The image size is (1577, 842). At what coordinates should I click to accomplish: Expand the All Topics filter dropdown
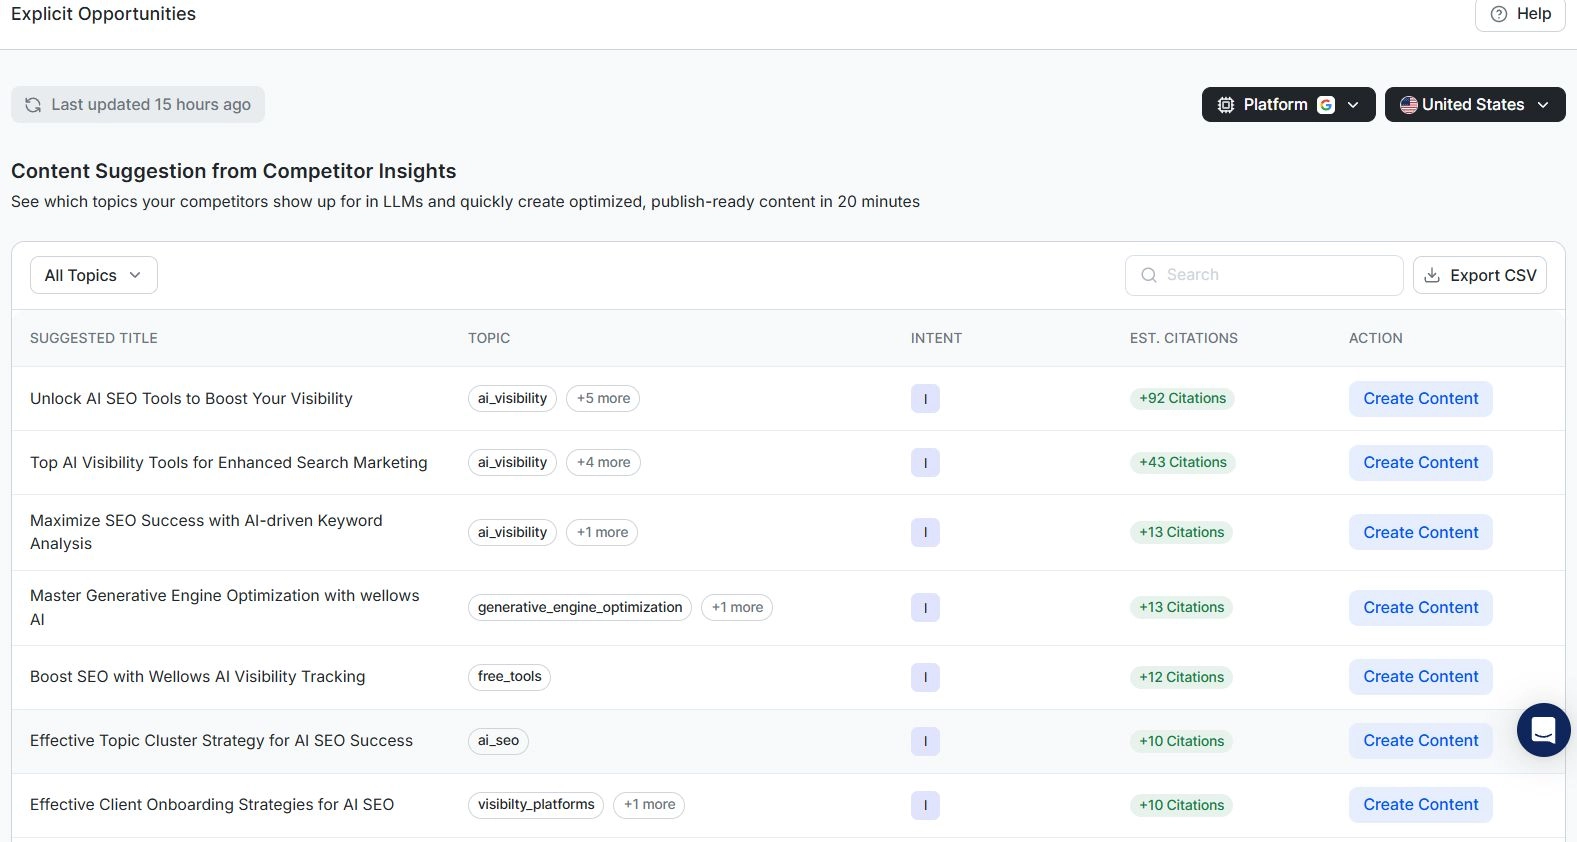click(94, 275)
